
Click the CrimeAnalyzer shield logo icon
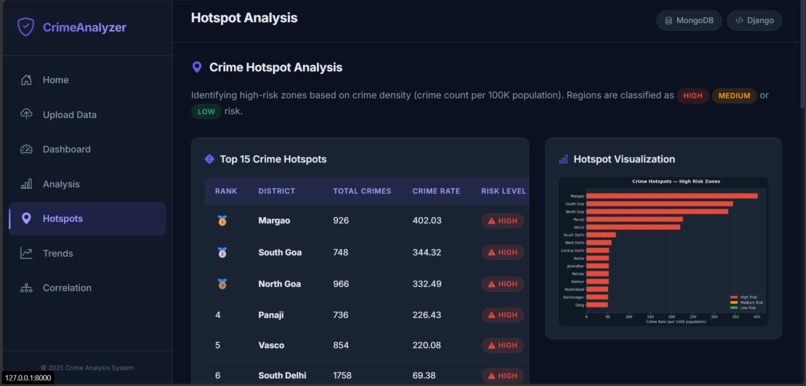coord(26,27)
